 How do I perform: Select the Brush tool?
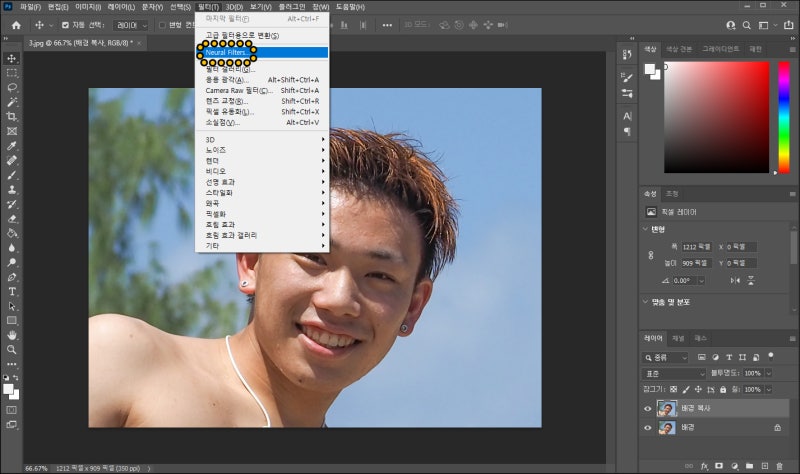tap(12, 175)
